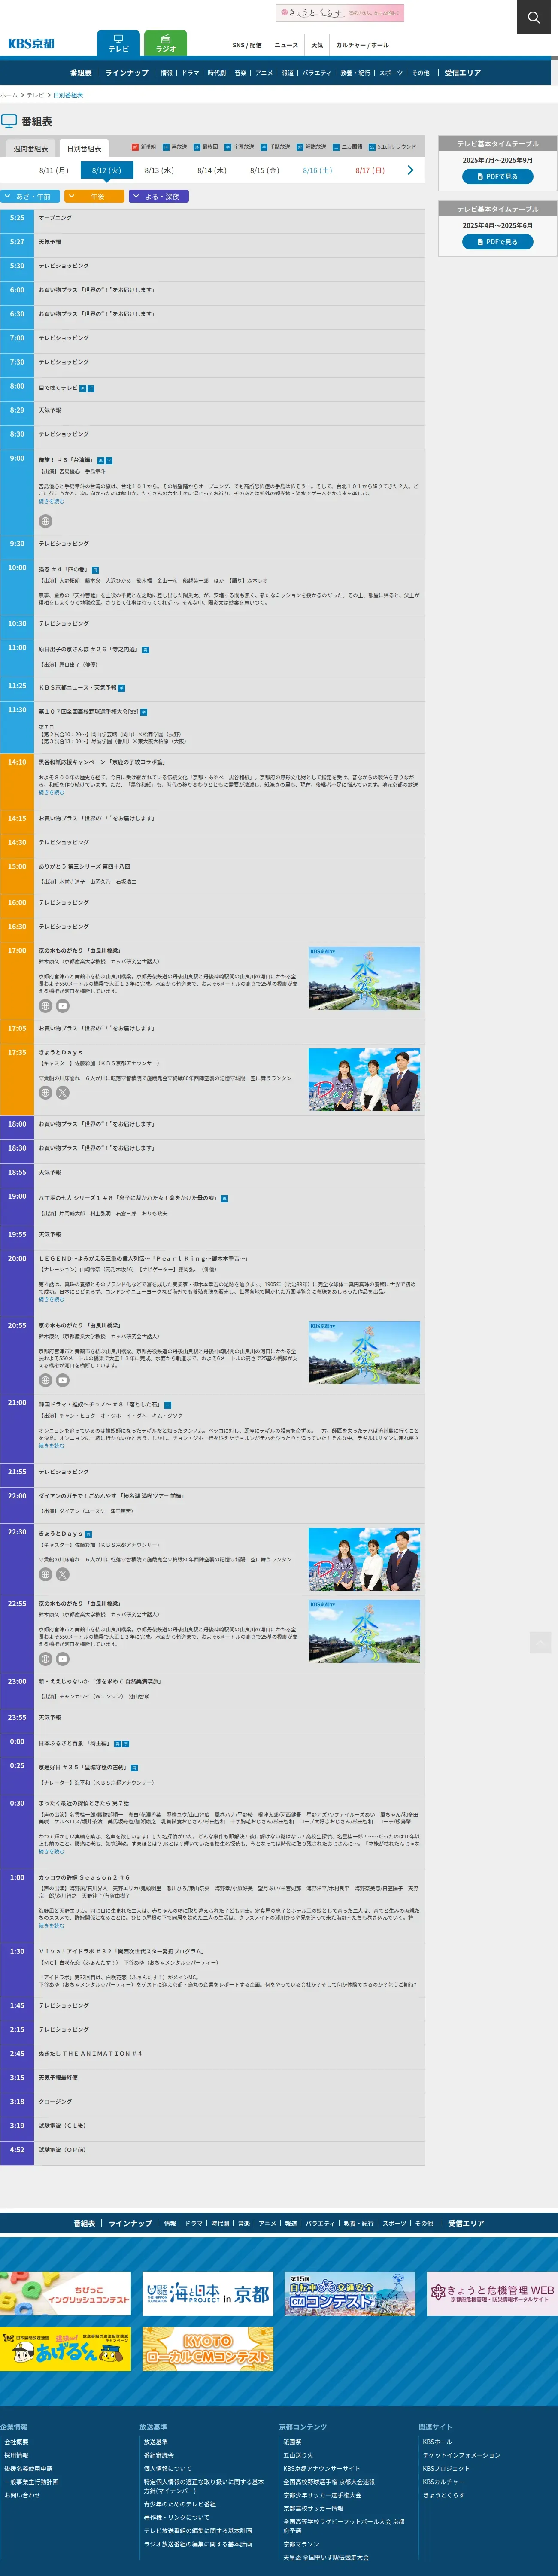This screenshot has height=2576, width=558.
Task: Open the globe website icon in the 9:00 program
Action: pos(45,521)
